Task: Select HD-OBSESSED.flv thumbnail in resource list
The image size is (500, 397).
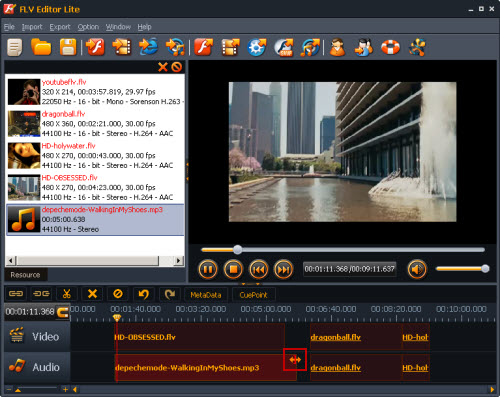Action: click(x=24, y=187)
